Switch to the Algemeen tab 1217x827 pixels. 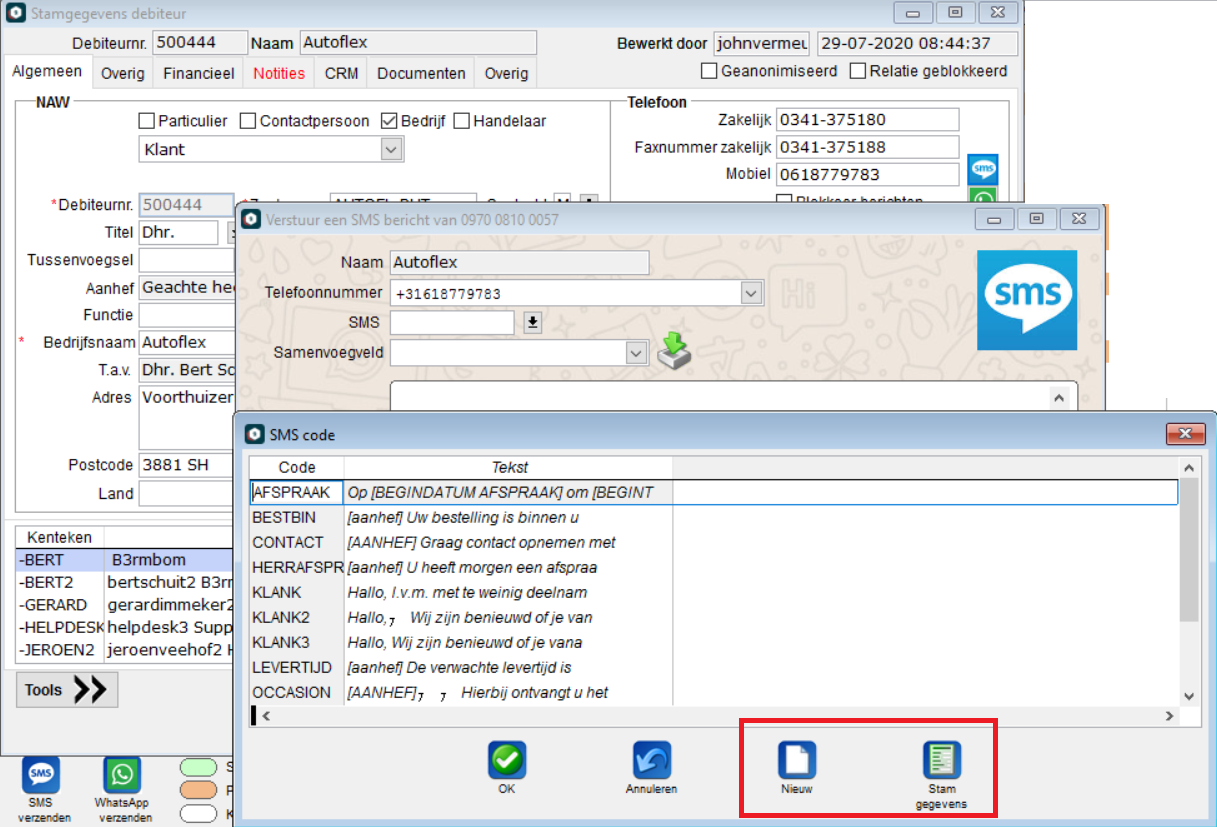point(47,71)
